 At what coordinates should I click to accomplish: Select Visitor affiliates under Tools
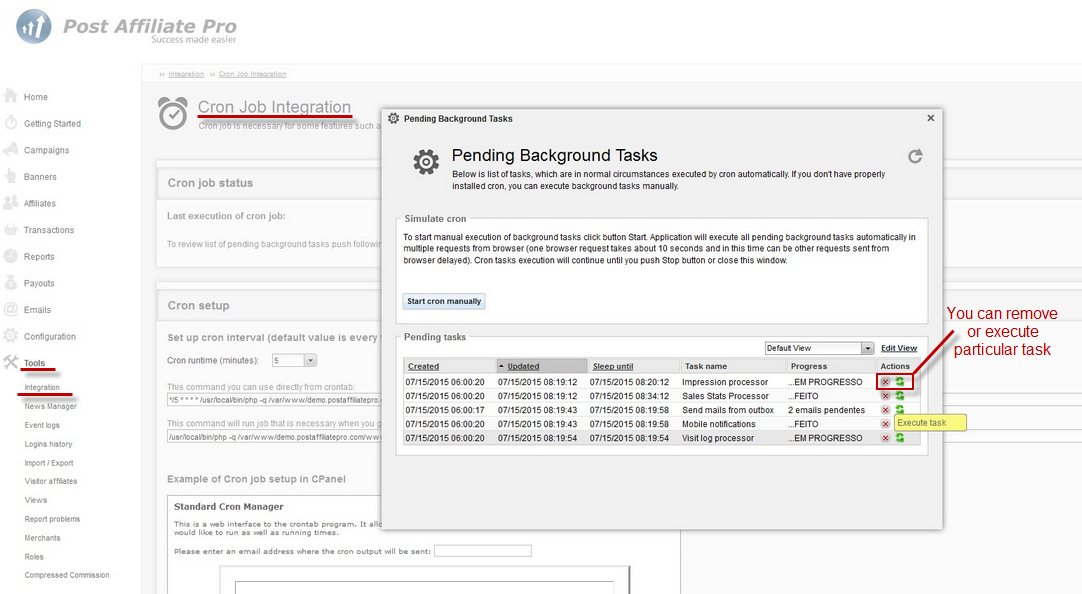pos(51,482)
